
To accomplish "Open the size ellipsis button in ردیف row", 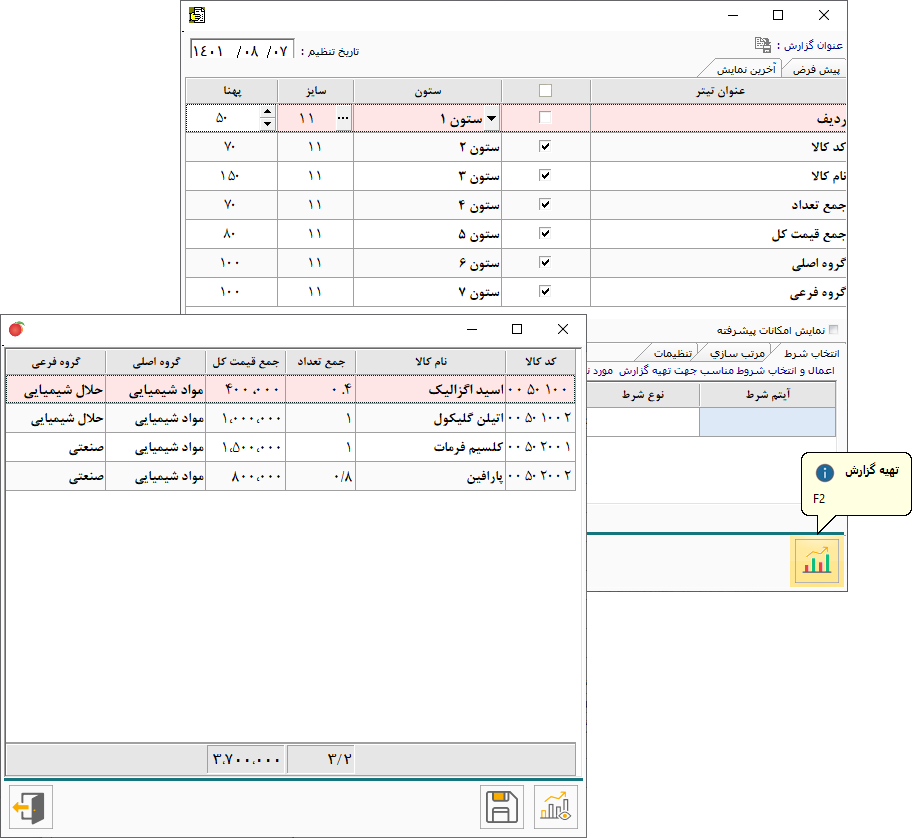I will point(343,119).
